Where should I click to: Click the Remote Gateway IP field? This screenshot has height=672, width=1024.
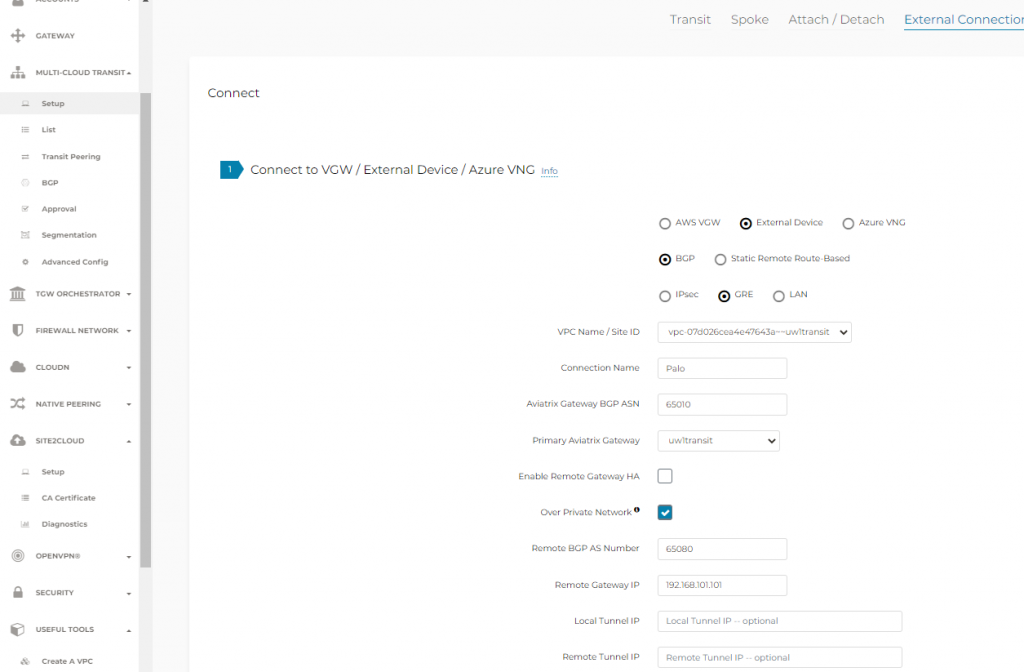coord(722,585)
